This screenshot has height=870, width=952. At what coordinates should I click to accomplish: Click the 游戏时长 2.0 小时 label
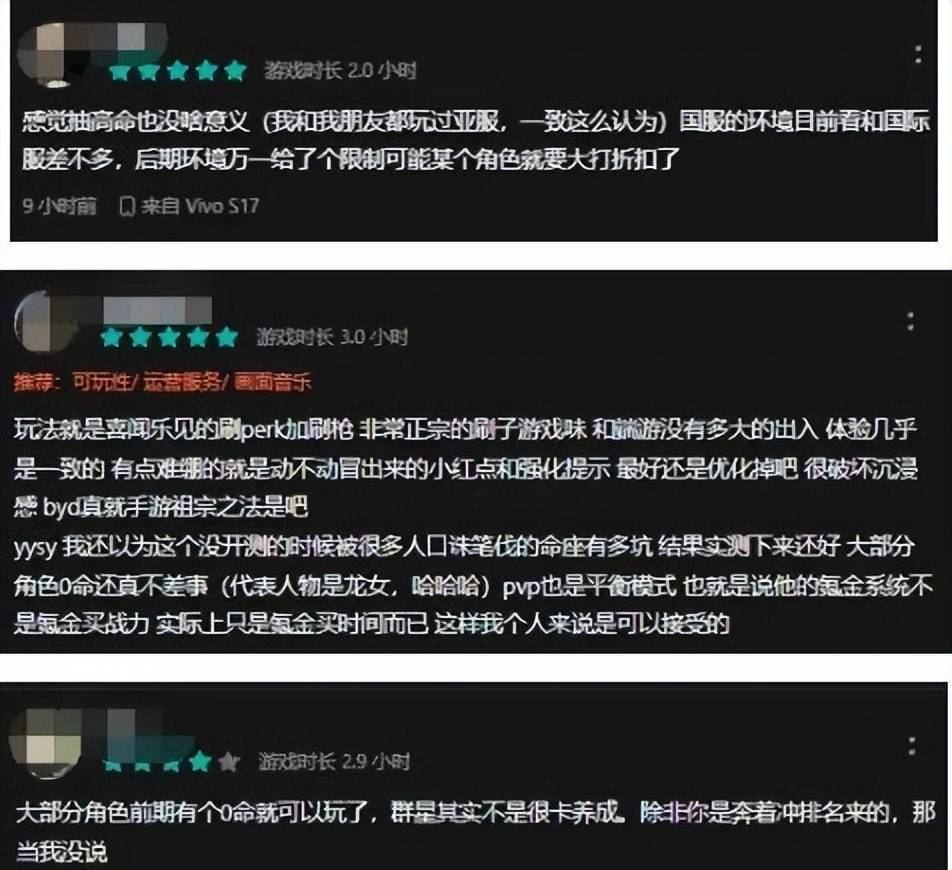[340, 71]
